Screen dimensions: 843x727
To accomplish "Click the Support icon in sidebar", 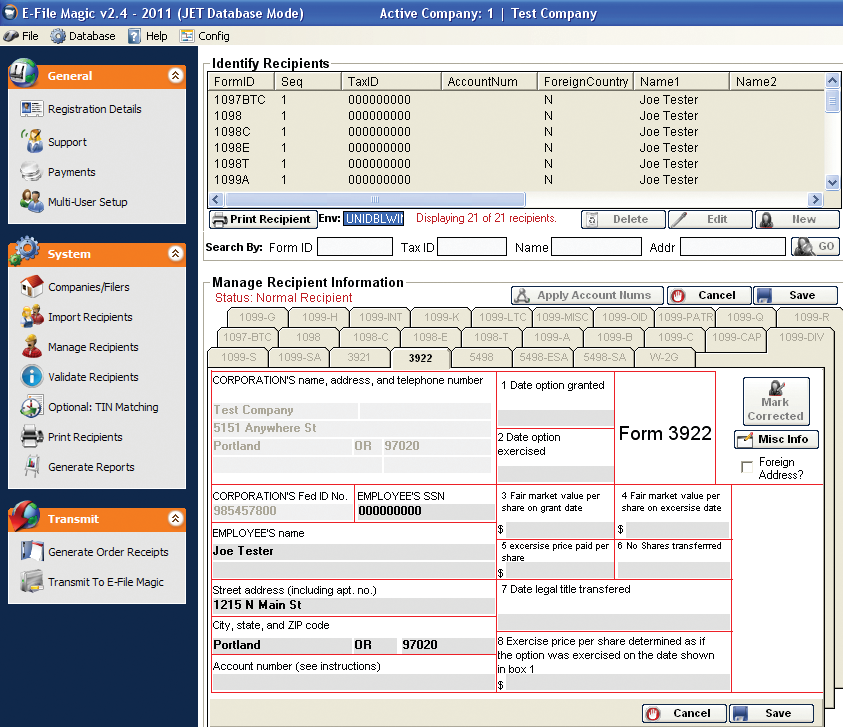I will (x=32, y=142).
